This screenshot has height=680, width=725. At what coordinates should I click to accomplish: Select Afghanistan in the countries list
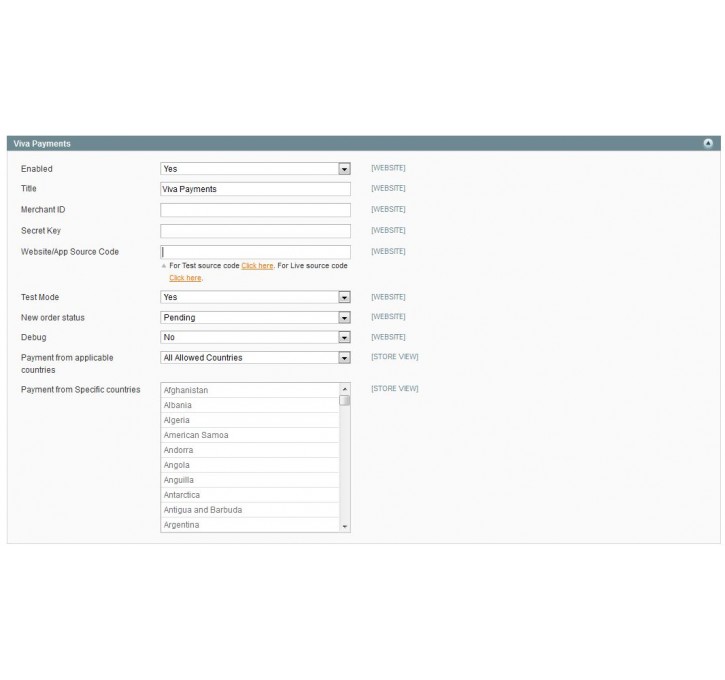[x=250, y=390]
